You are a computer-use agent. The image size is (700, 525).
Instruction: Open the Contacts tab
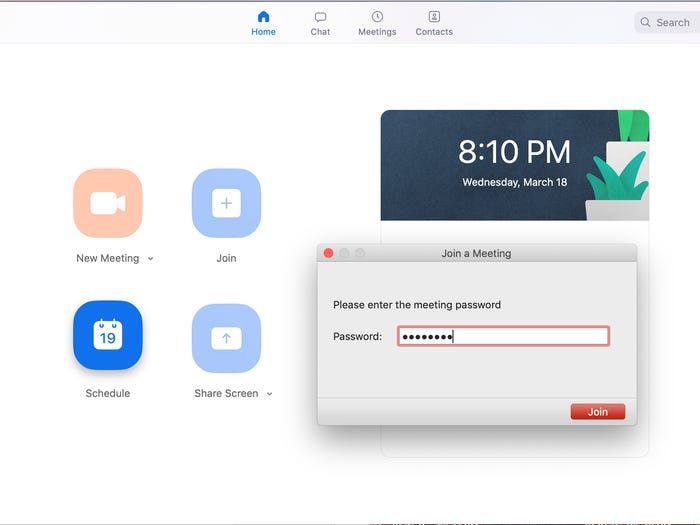(434, 24)
